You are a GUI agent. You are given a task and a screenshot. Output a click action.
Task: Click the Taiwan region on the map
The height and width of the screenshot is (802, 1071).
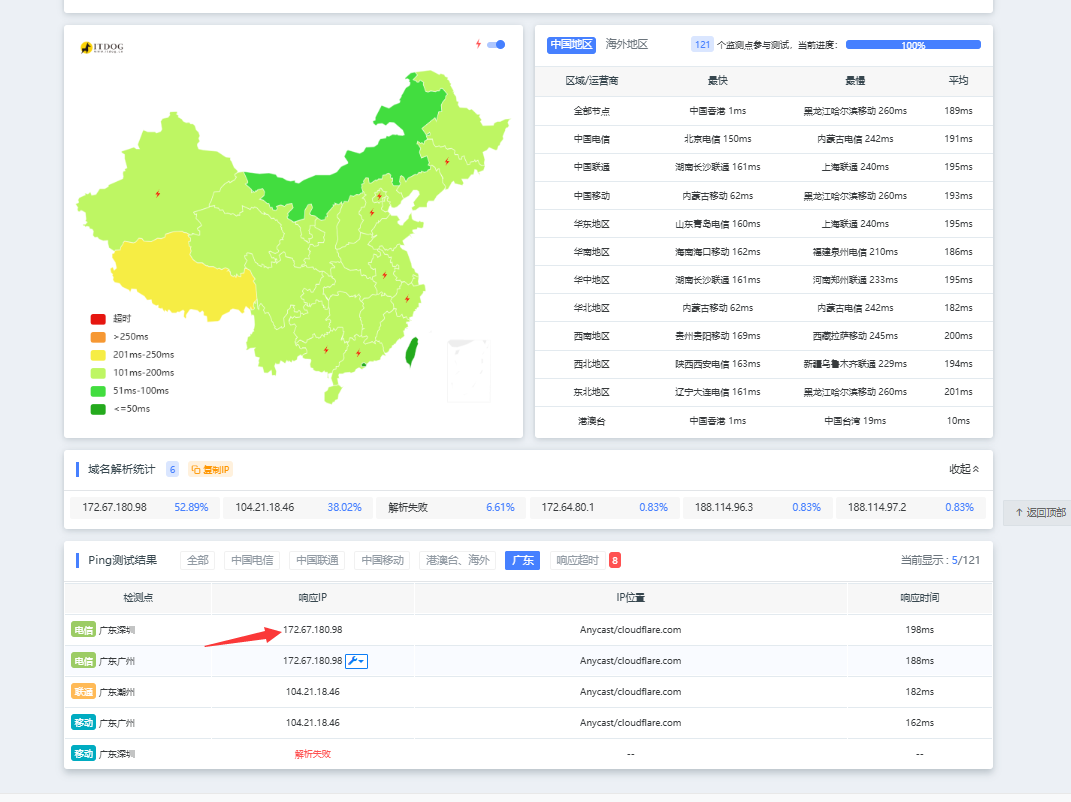411,350
